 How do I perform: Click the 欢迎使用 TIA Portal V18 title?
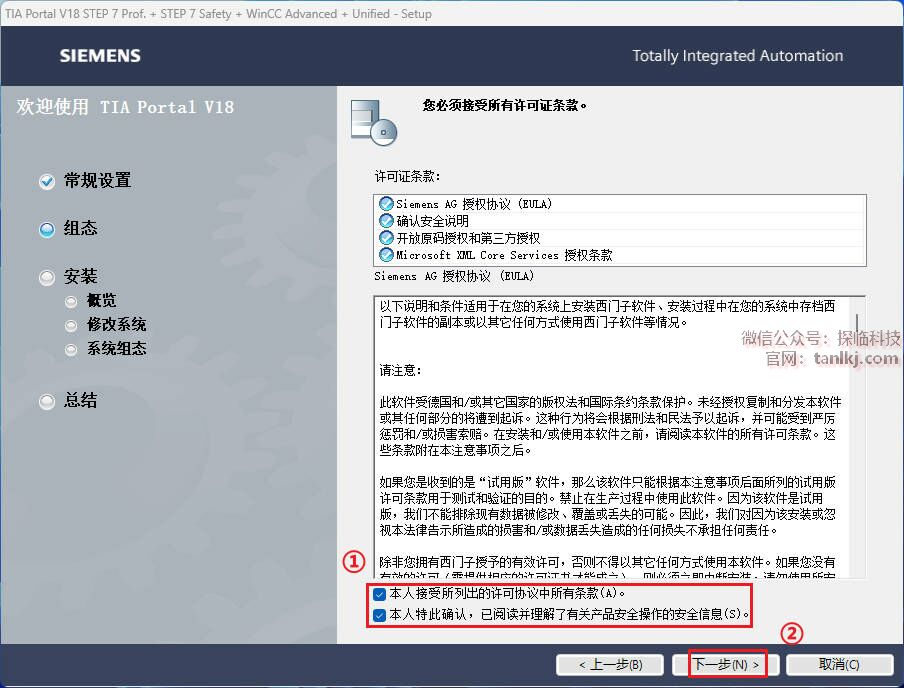point(125,107)
